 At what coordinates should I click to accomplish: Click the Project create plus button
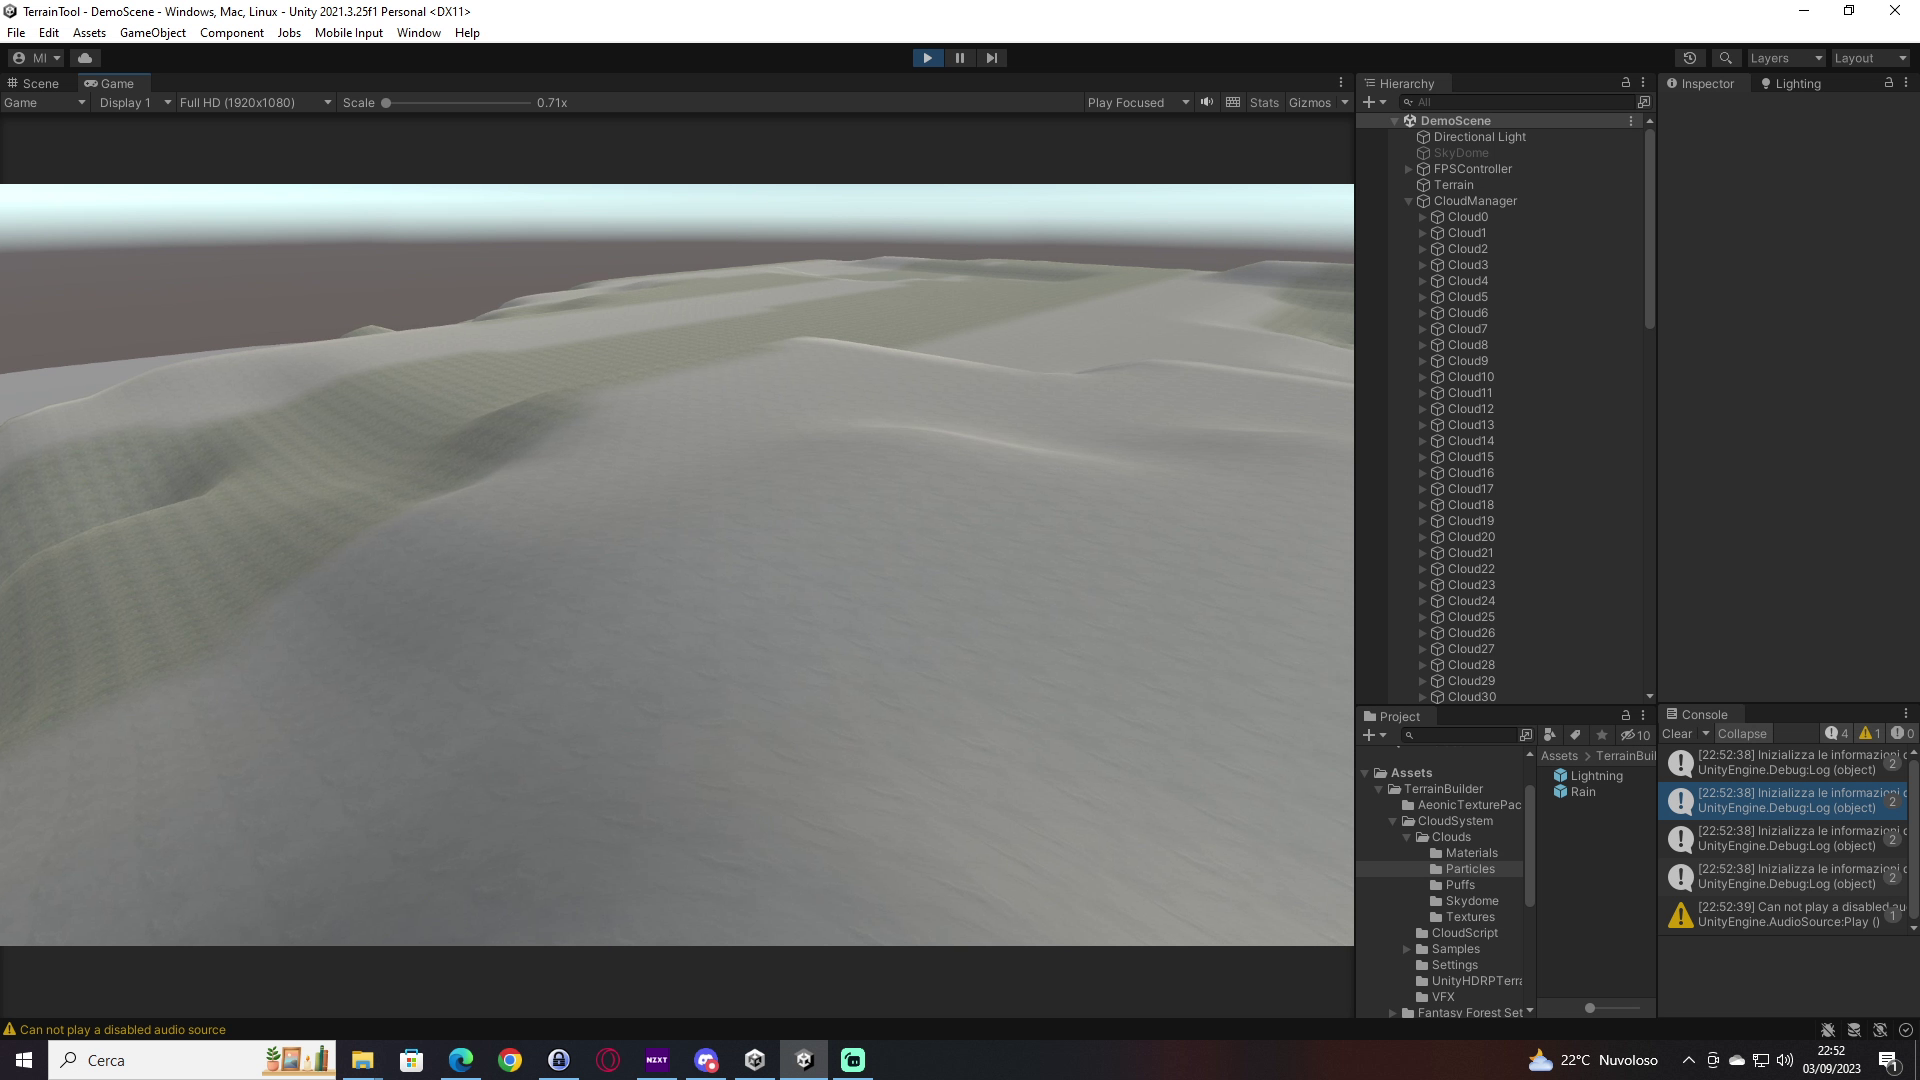[x=1374, y=735]
